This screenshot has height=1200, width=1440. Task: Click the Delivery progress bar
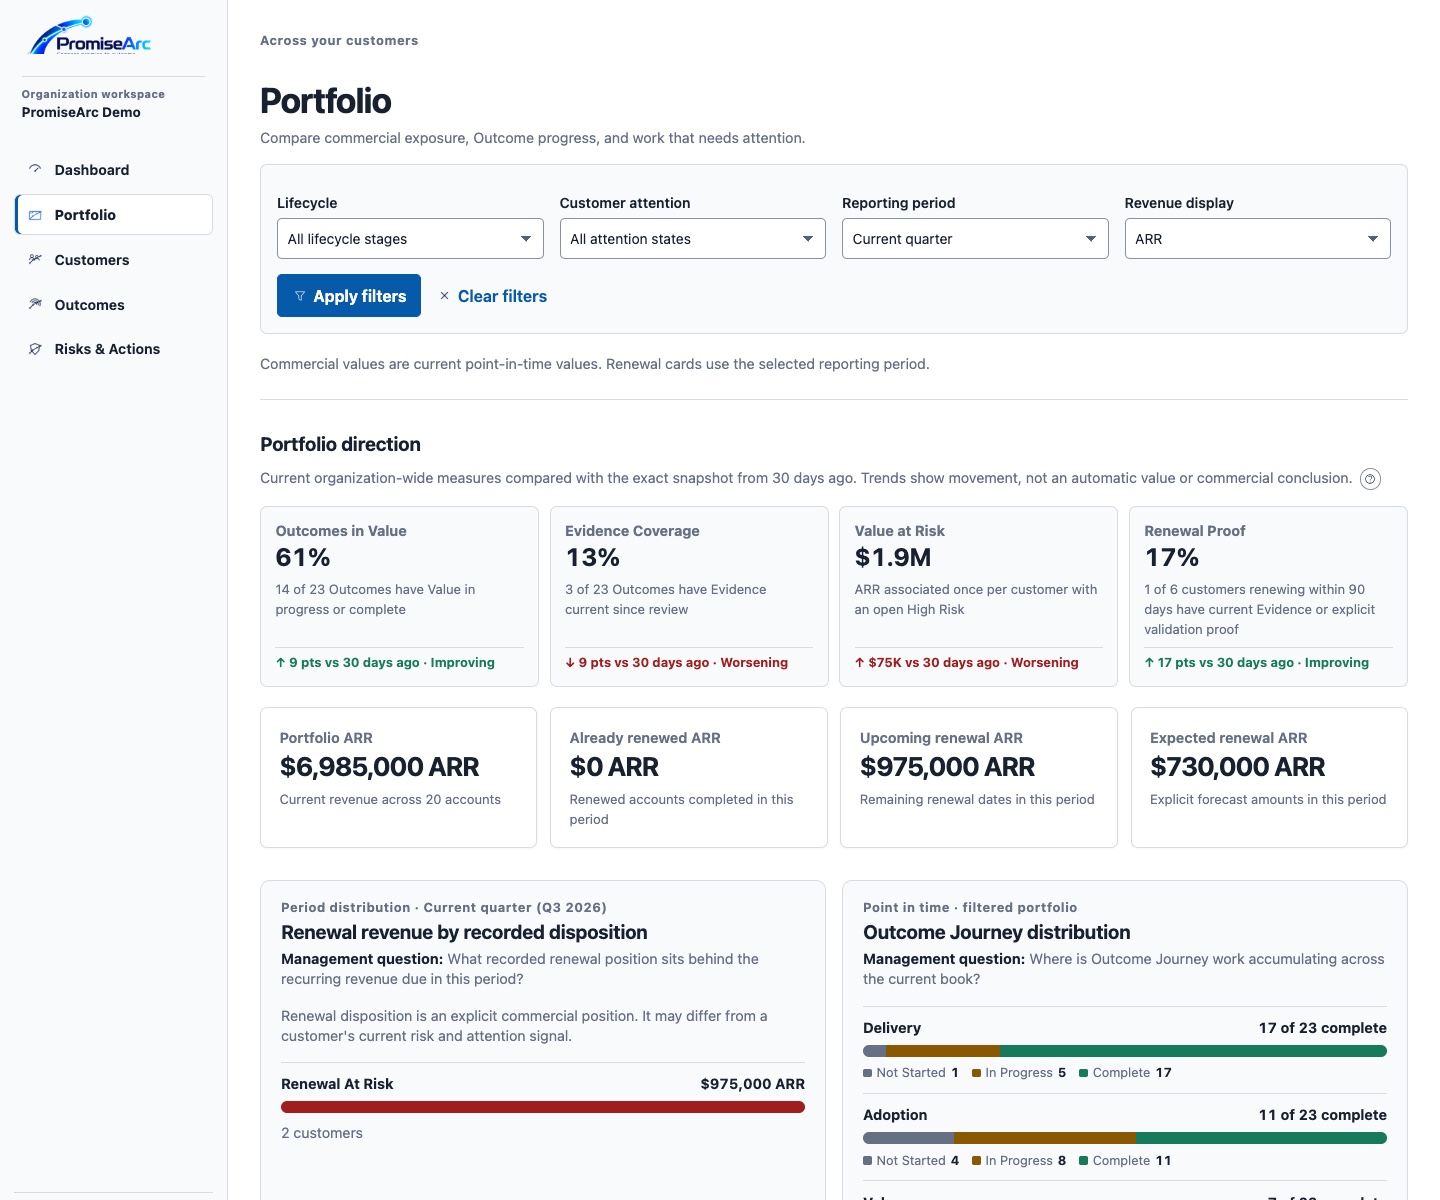(1125, 1051)
